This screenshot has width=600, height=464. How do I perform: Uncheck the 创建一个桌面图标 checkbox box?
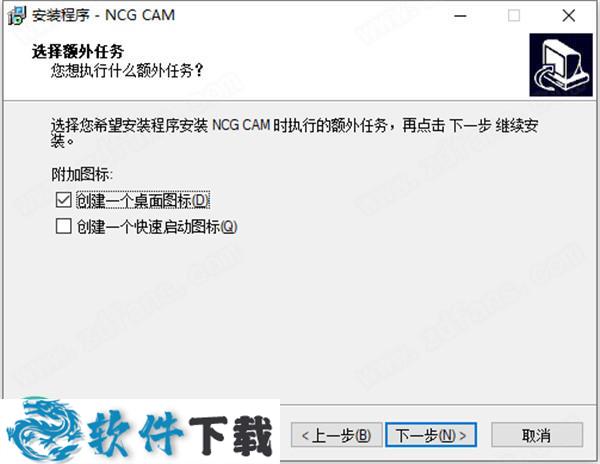(63, 200)
